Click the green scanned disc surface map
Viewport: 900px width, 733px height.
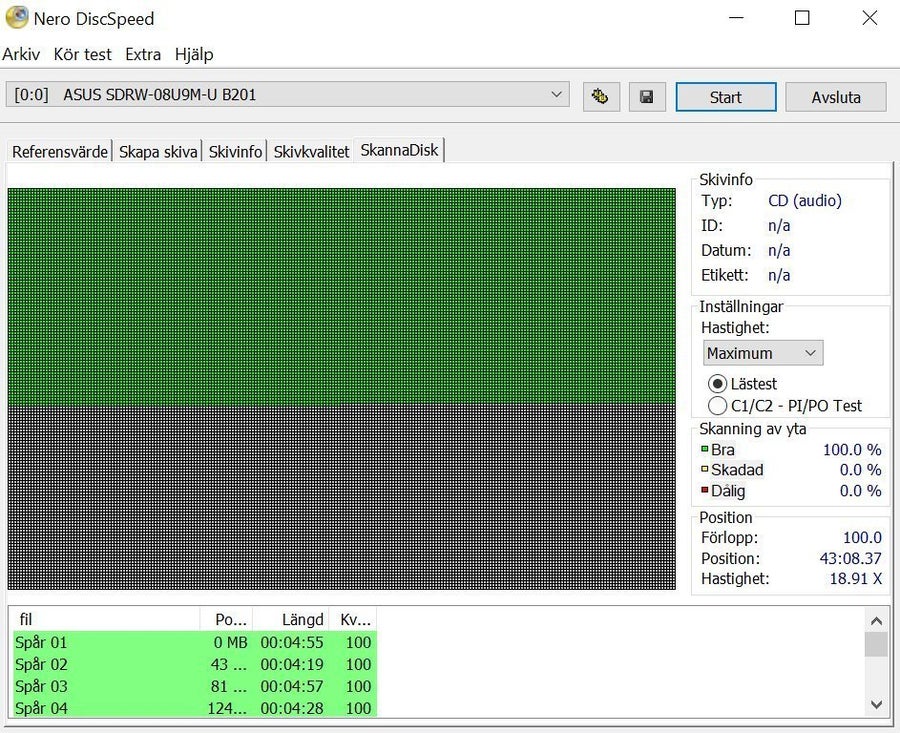(x=342, y=296)
